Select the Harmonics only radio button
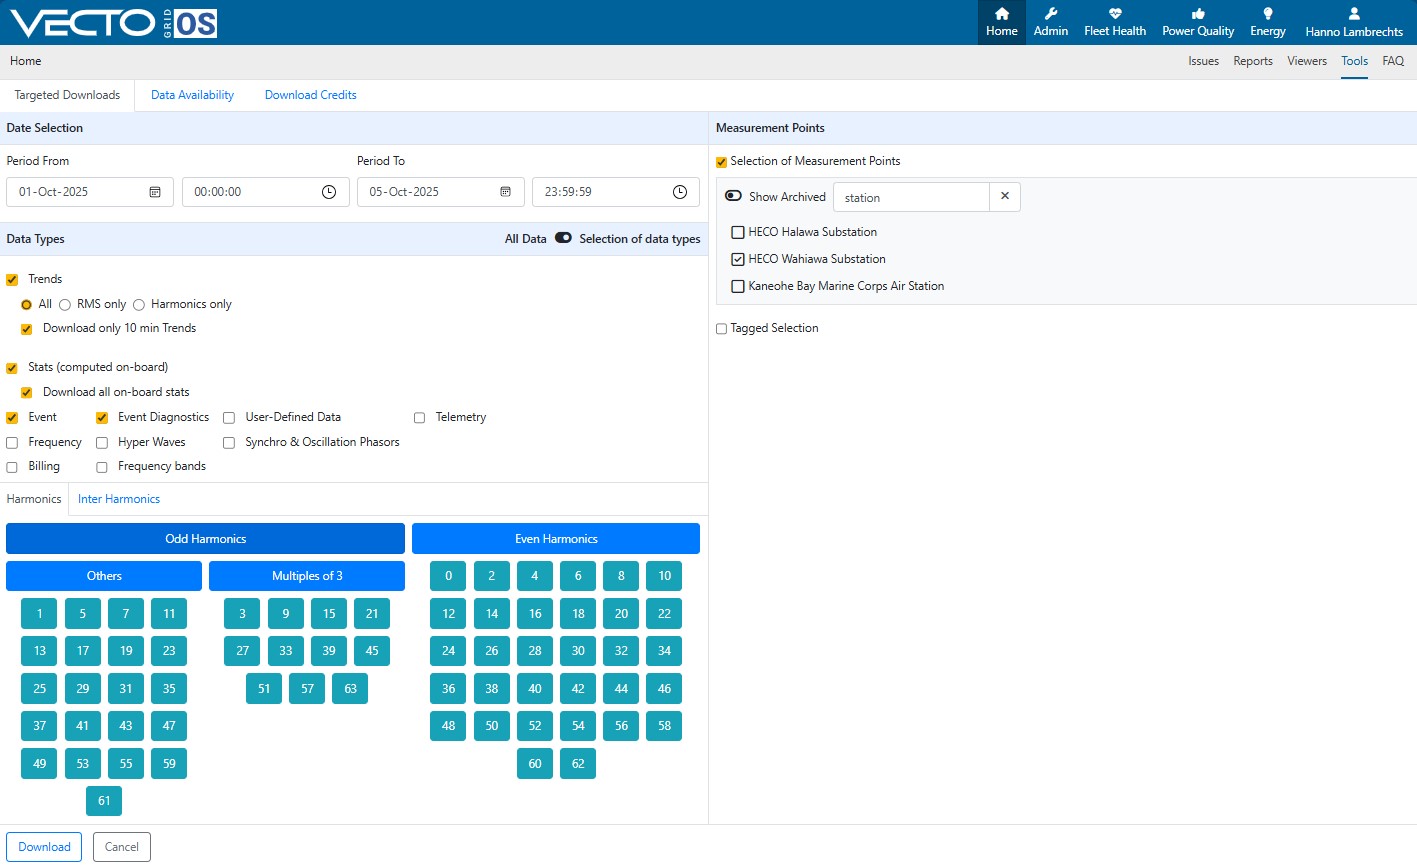The image size is (1417, 867). (x=139, y=305)
